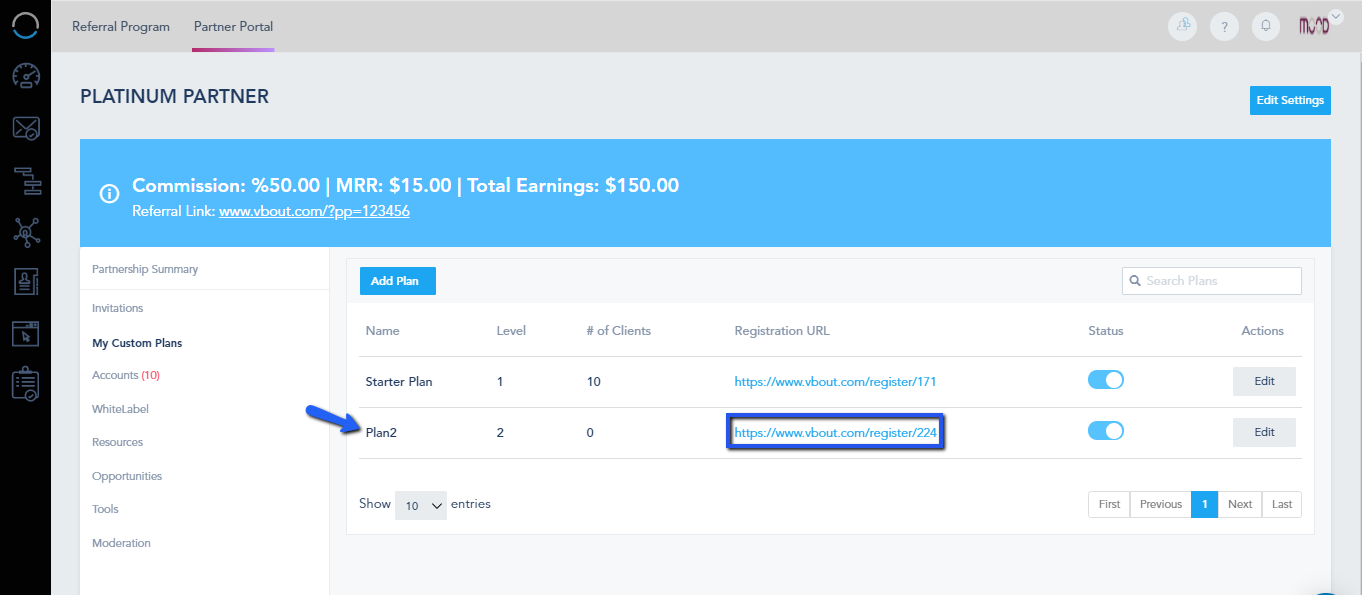
Task: Edit the Plan2 row
Action: tap(1264, 432)
